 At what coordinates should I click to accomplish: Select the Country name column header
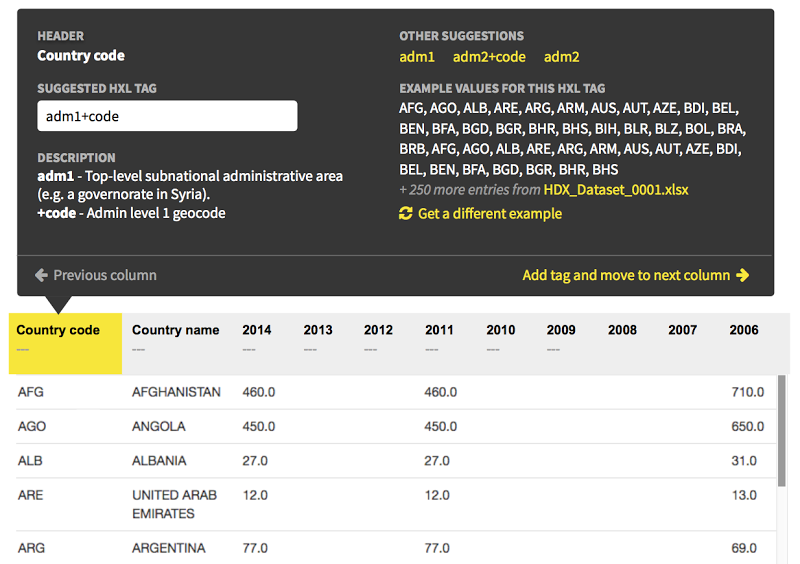(x=175, y=330)
